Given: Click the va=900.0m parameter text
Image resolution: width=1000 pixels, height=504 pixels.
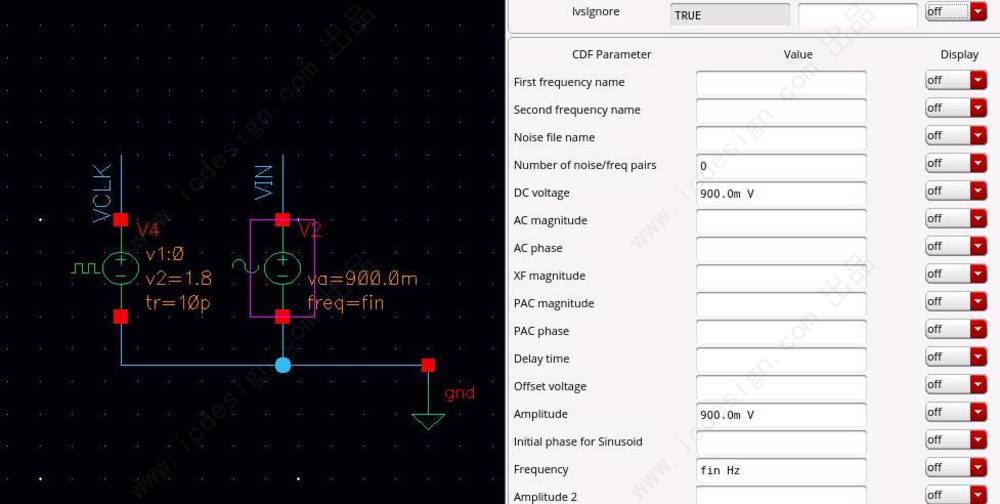Looking at the screenshot, I should (362, 279).
